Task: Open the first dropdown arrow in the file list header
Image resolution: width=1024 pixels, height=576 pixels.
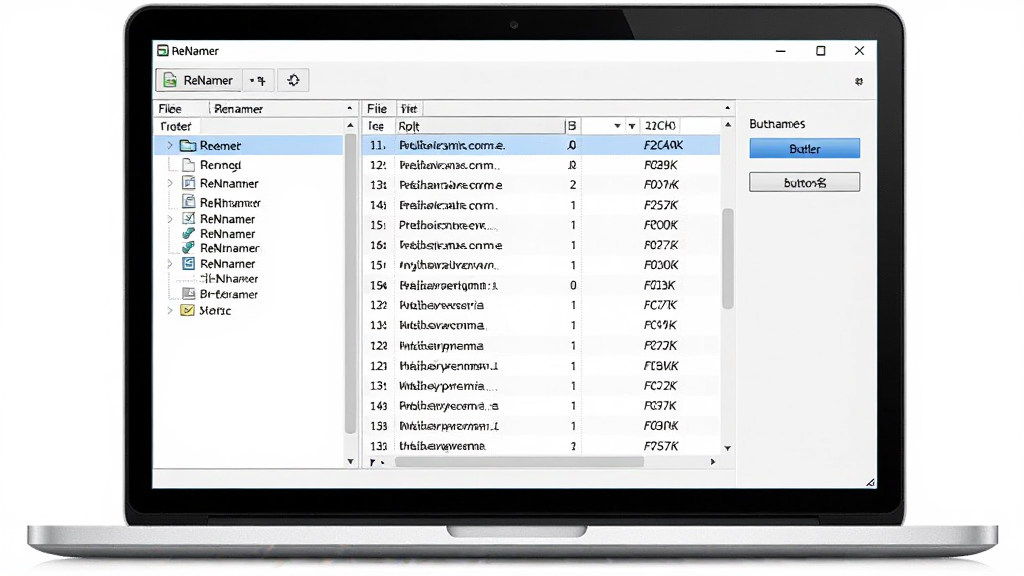Action: coord(617,125)
